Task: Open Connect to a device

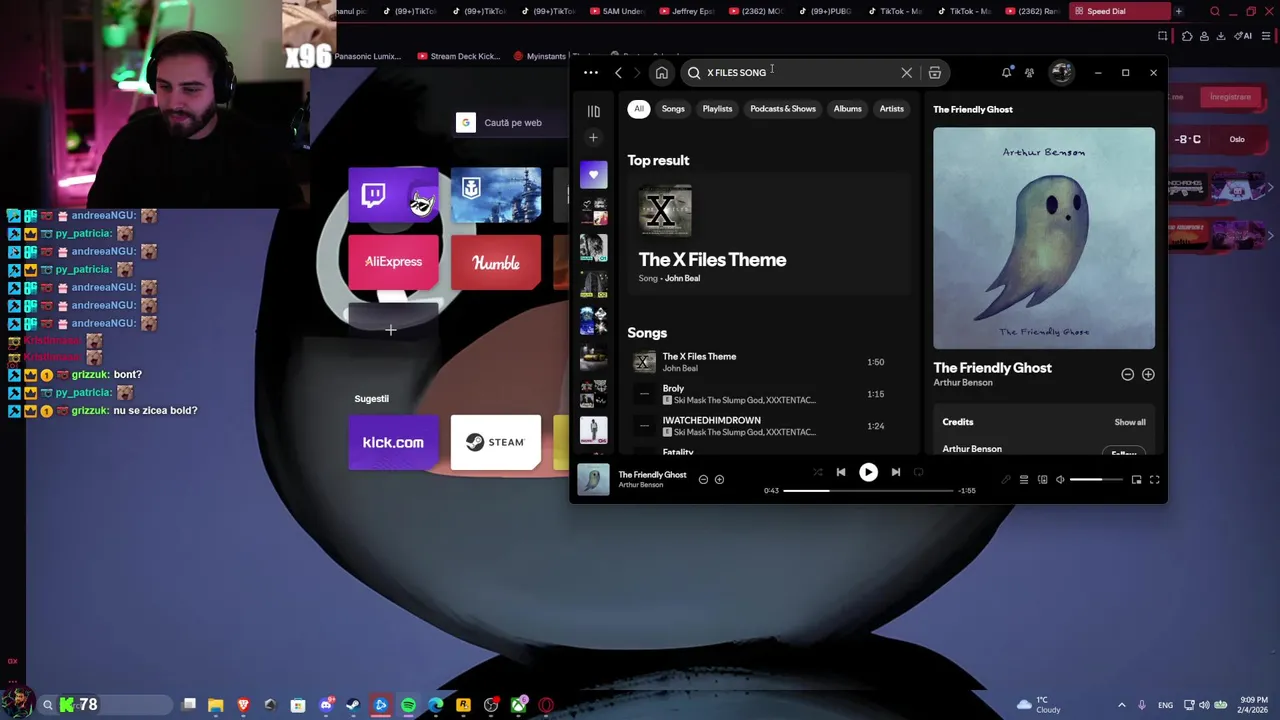Action: (x=1042, y=480)
